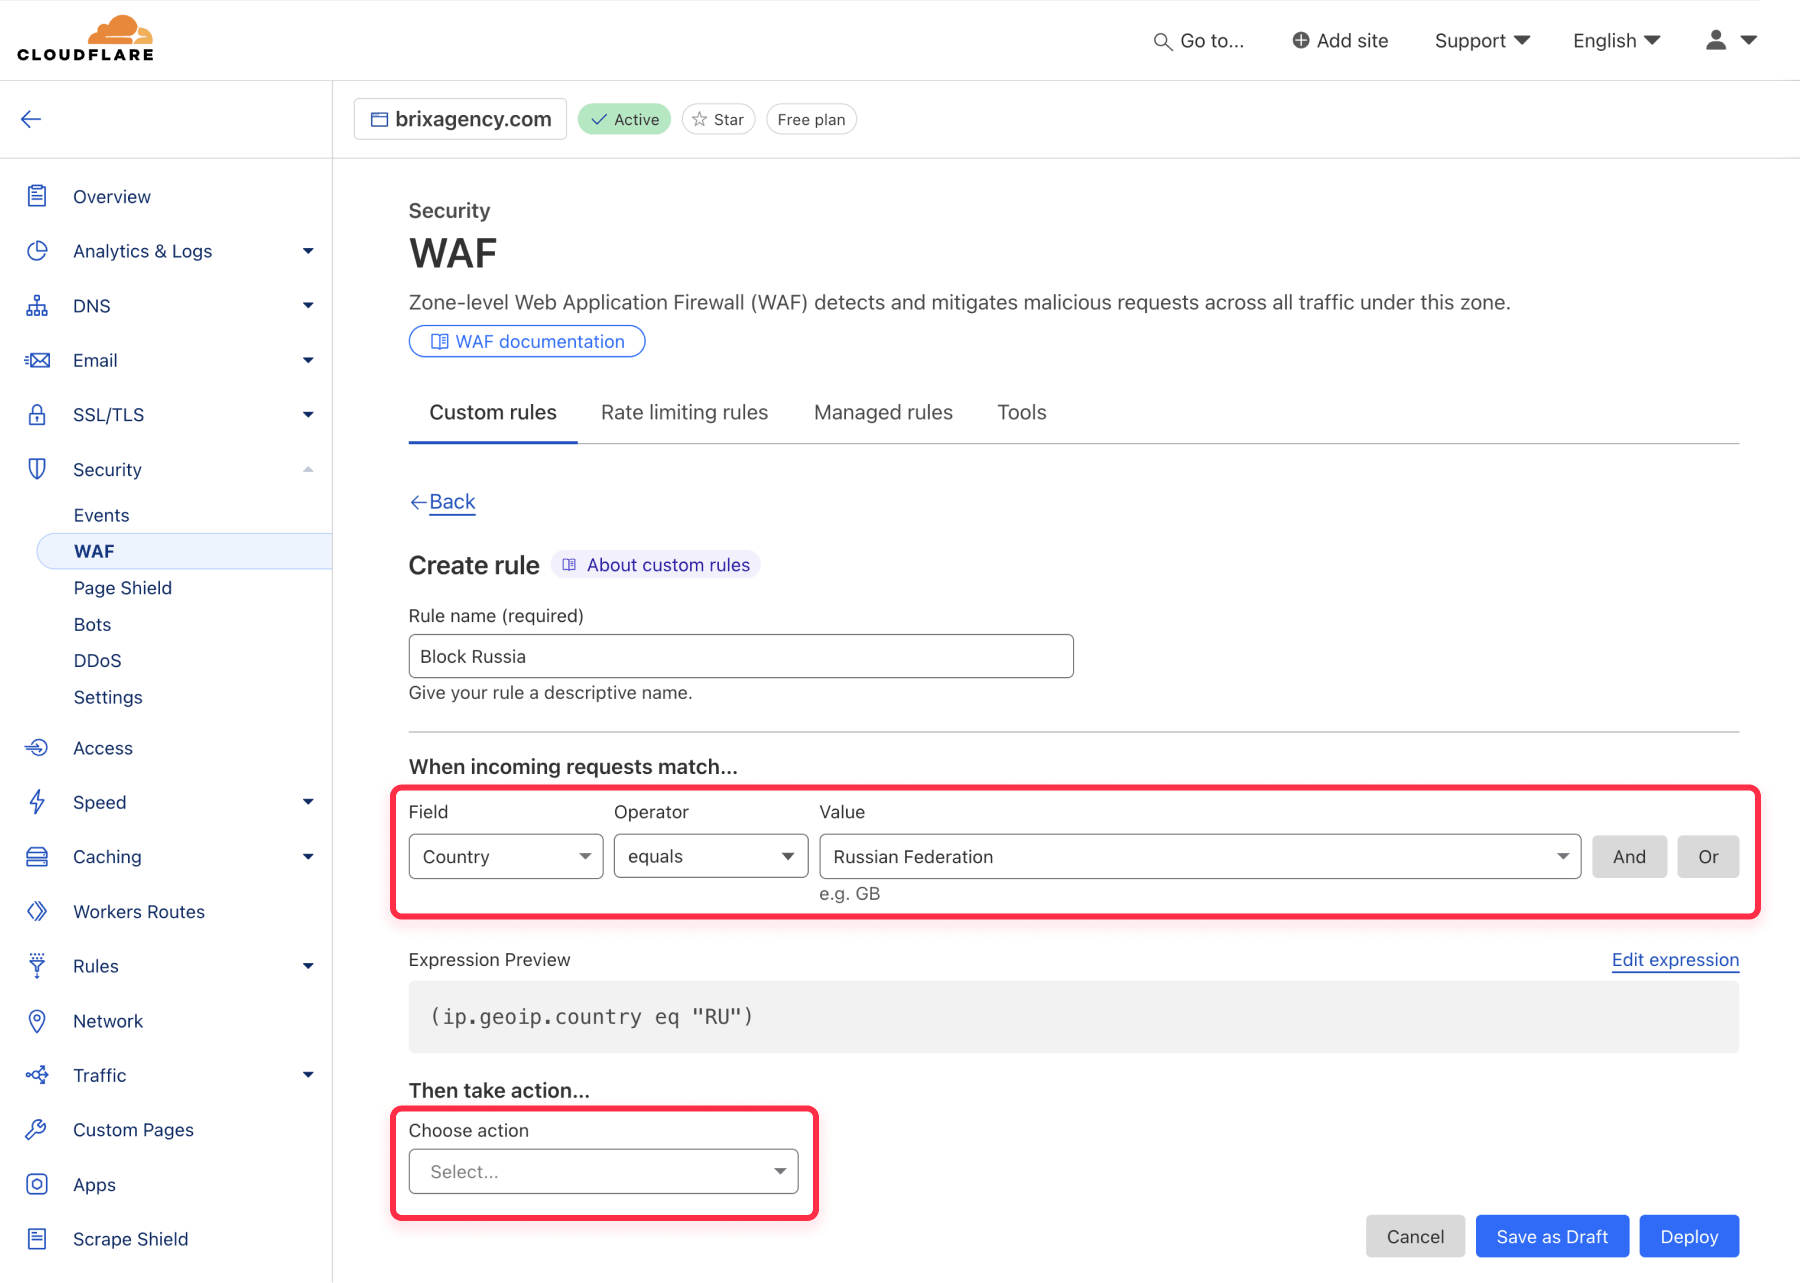Click the Overview clipboard icon
The width and height of the screenshot is (1800, 1283).
[x=37, y=196]
